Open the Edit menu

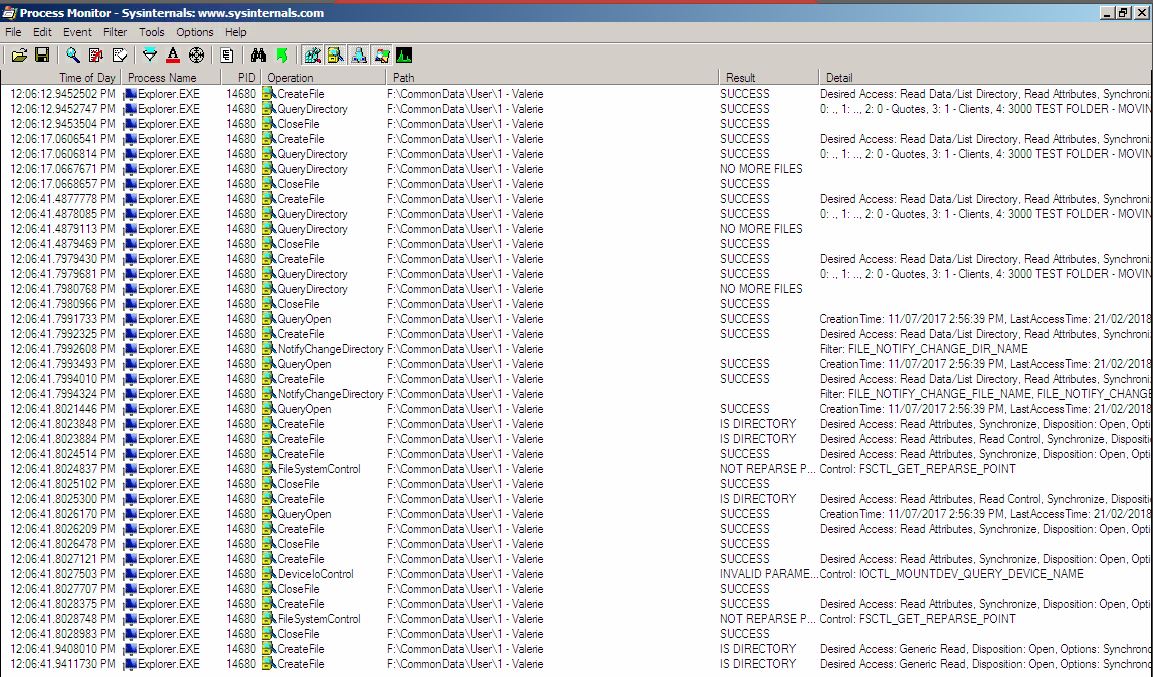pos(42,32)
